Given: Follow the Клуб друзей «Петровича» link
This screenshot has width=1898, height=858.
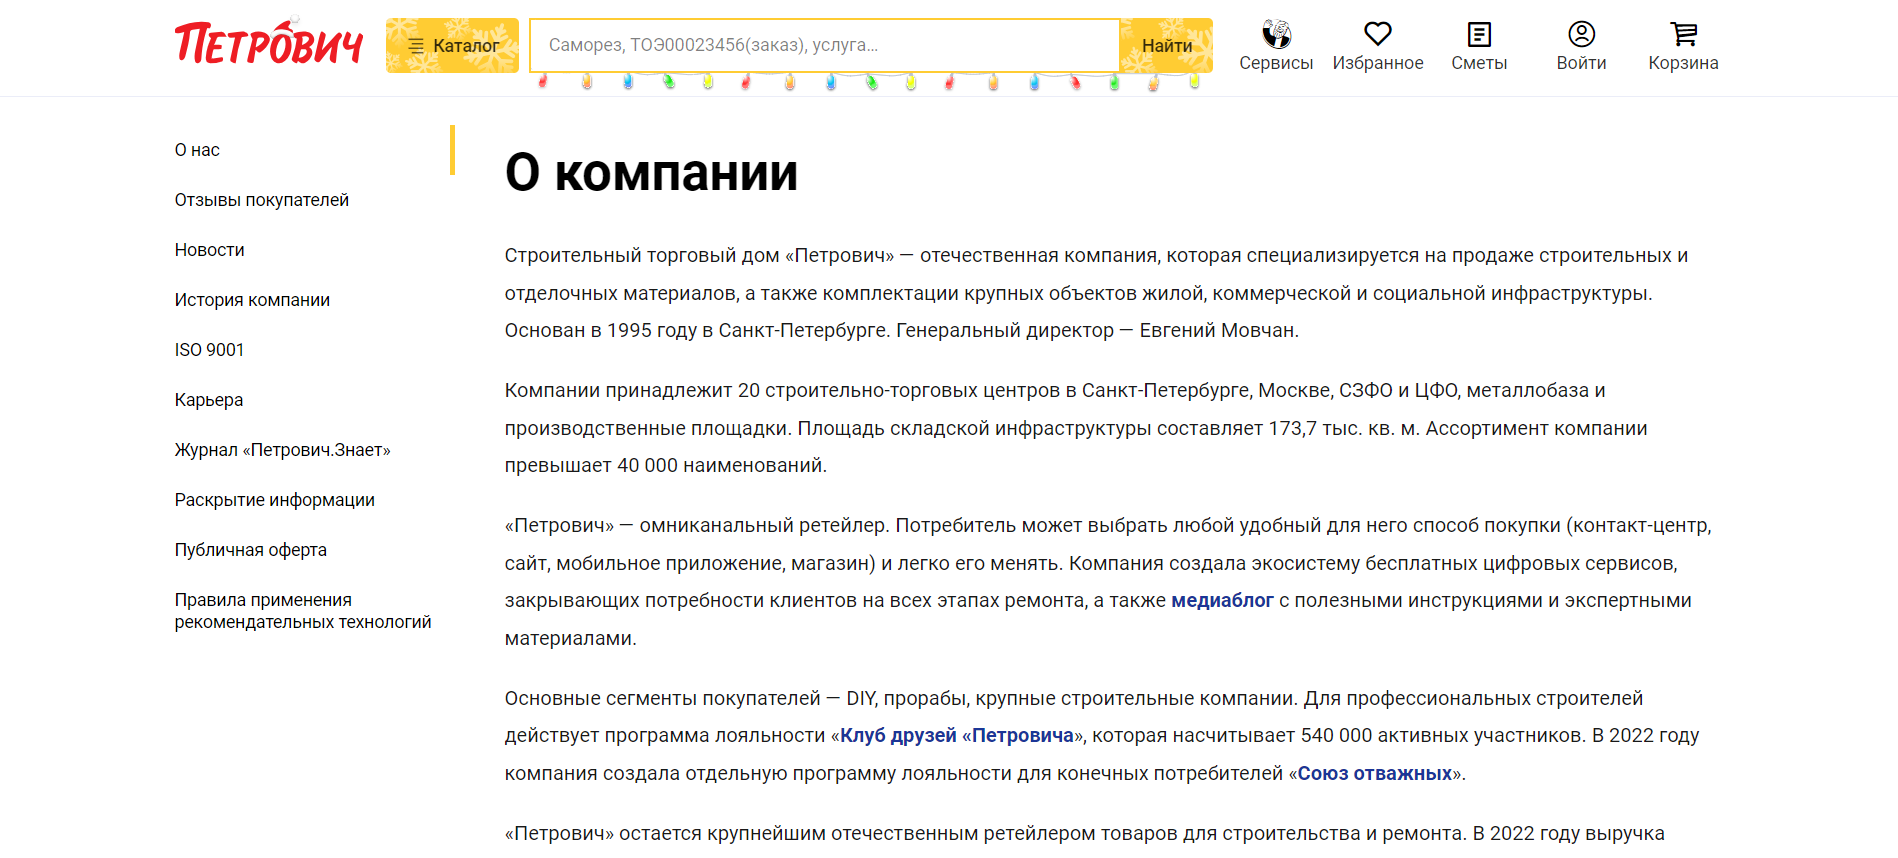Looking at the screenshot, I should [x=957, y=736].
